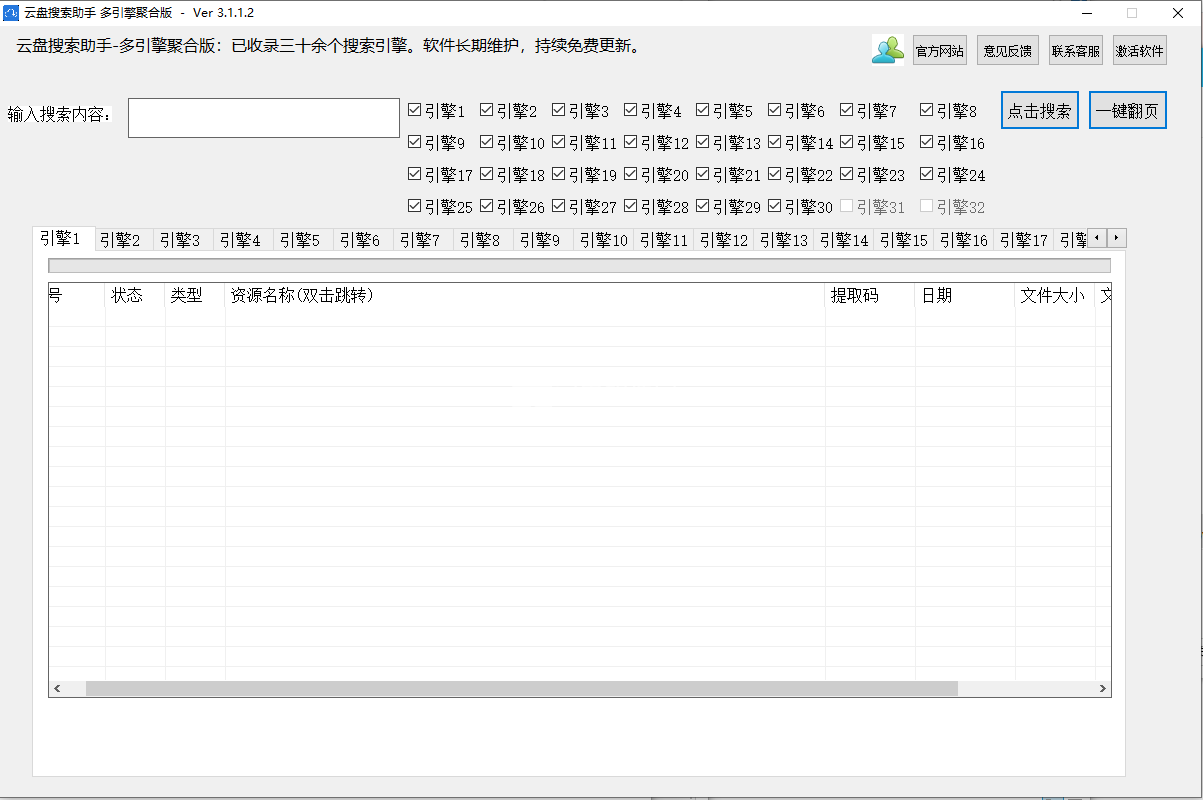The height and width of the screenshot is (800, 1203).
Task: Toggle the 引擎27 checkbox
Action: [x=559, y=206]
